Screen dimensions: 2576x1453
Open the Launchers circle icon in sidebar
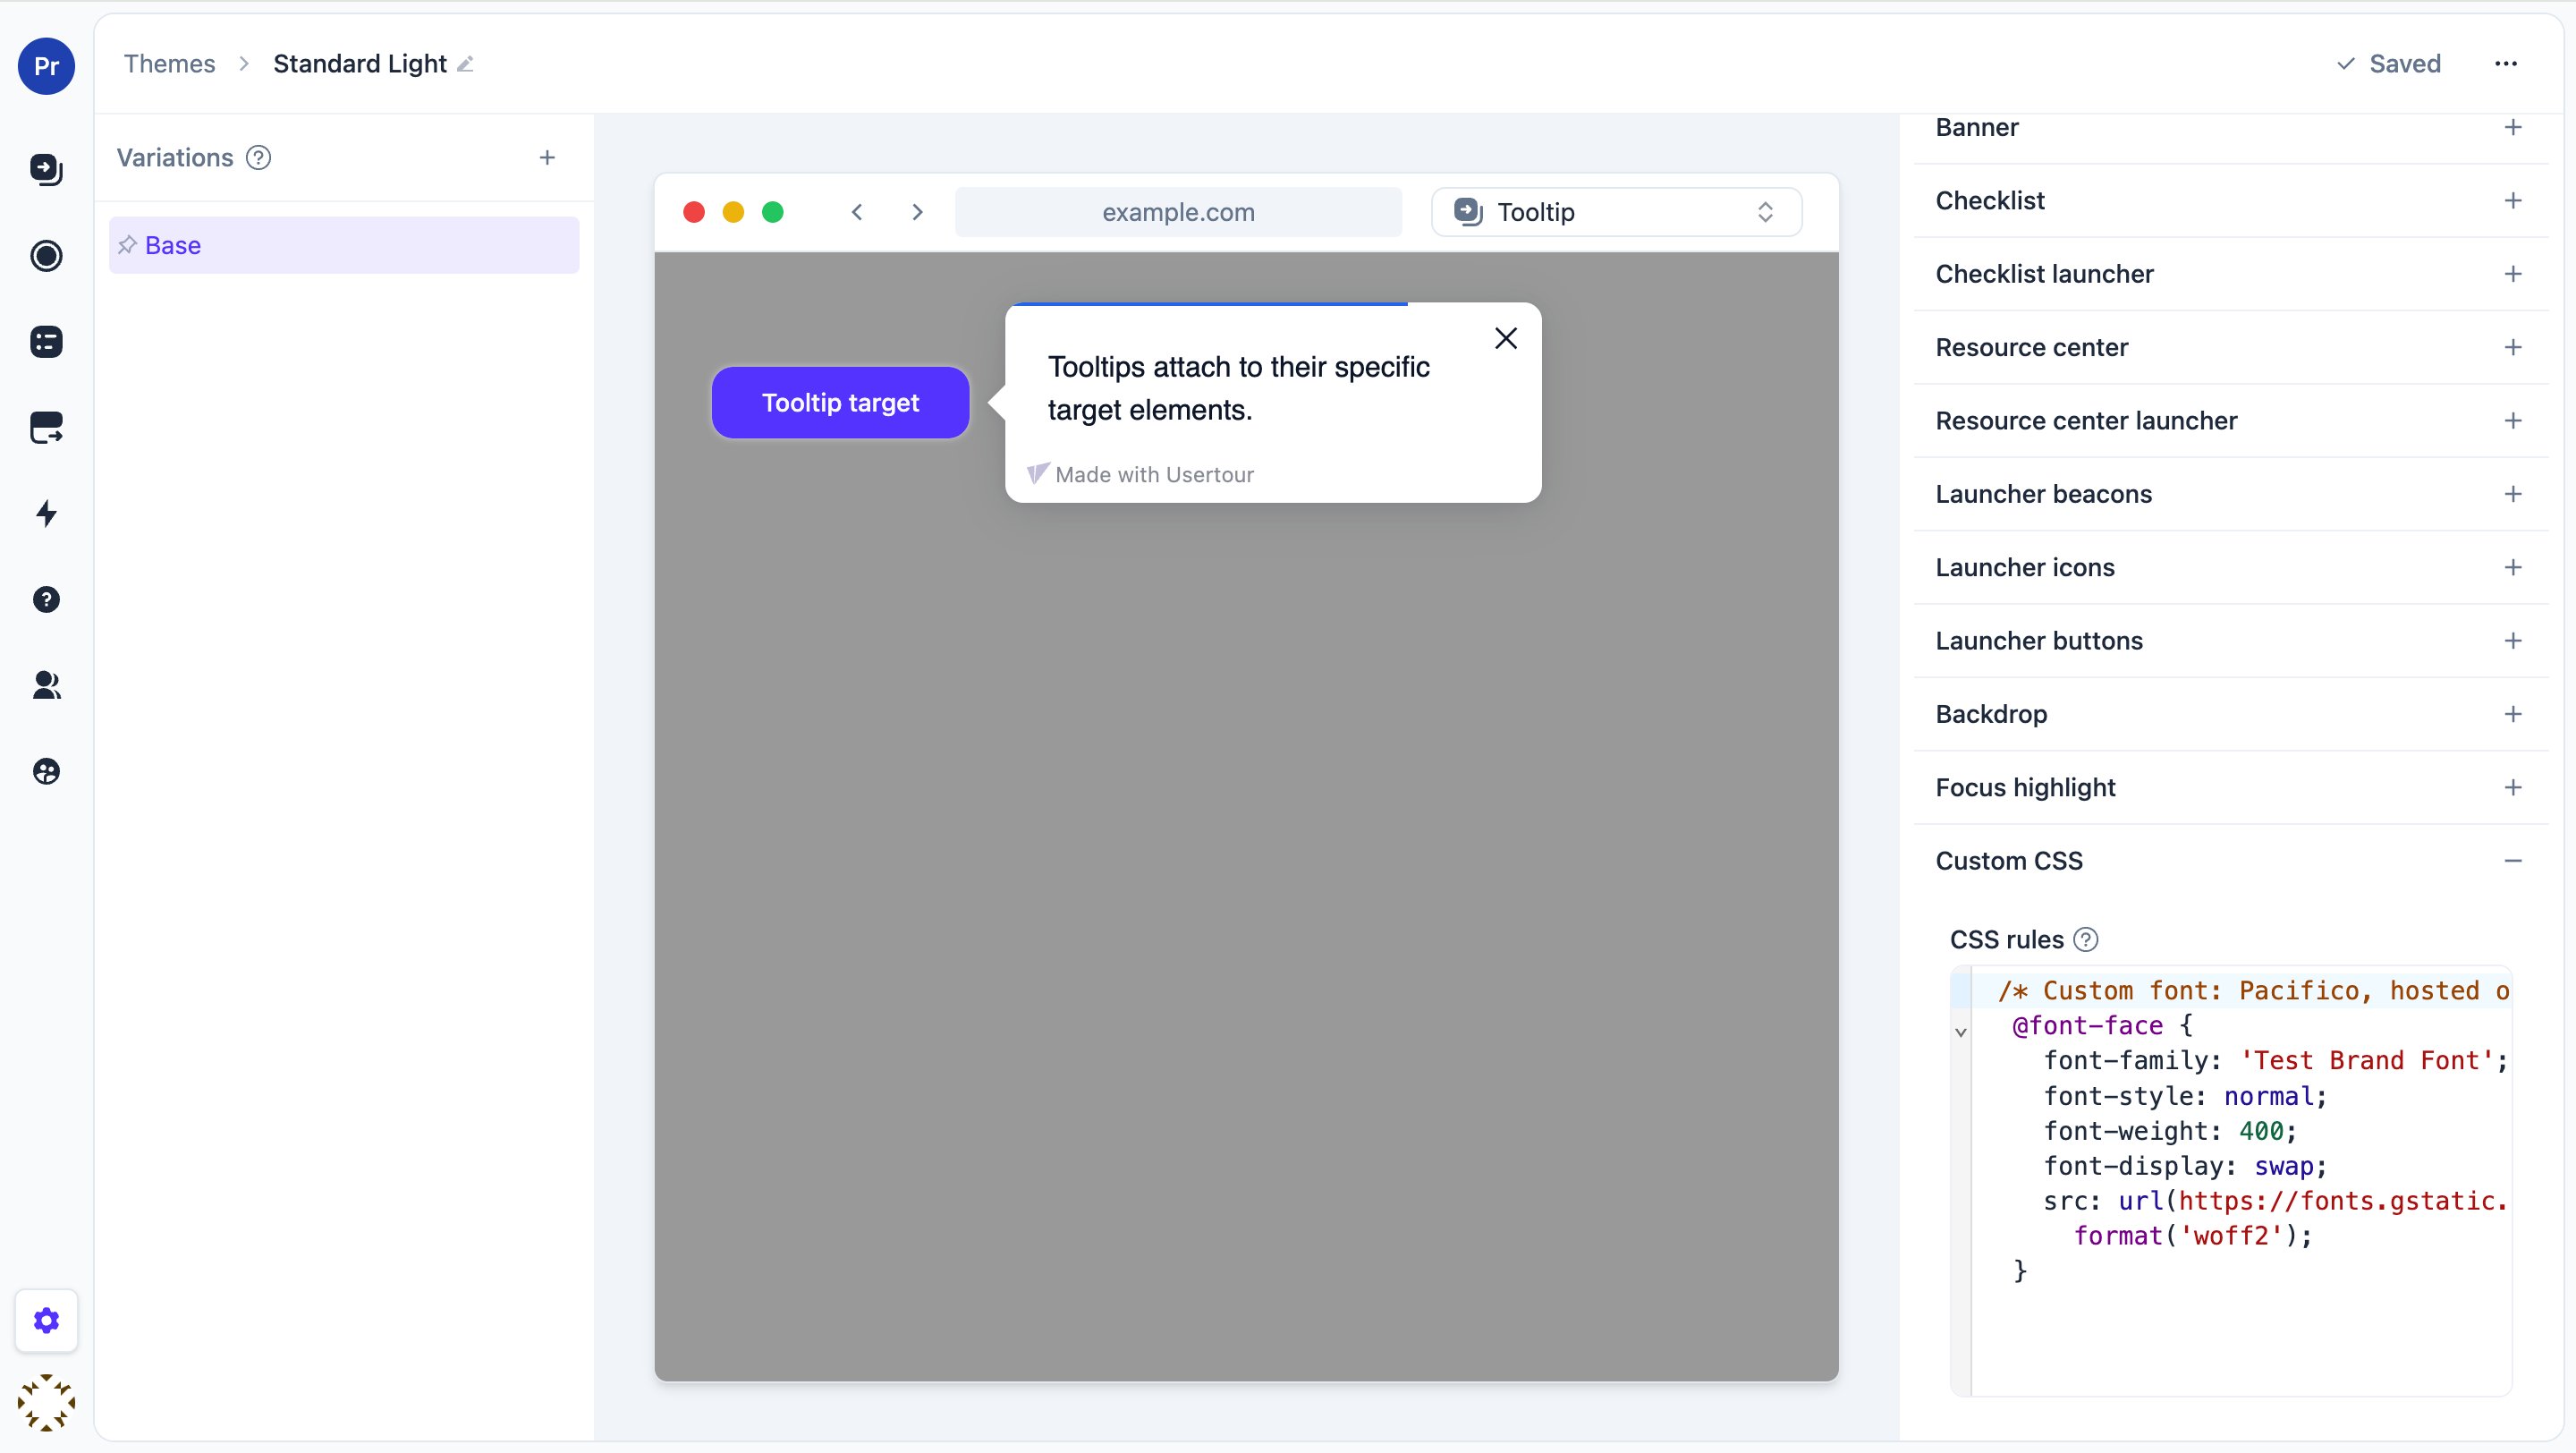(46, 256)
